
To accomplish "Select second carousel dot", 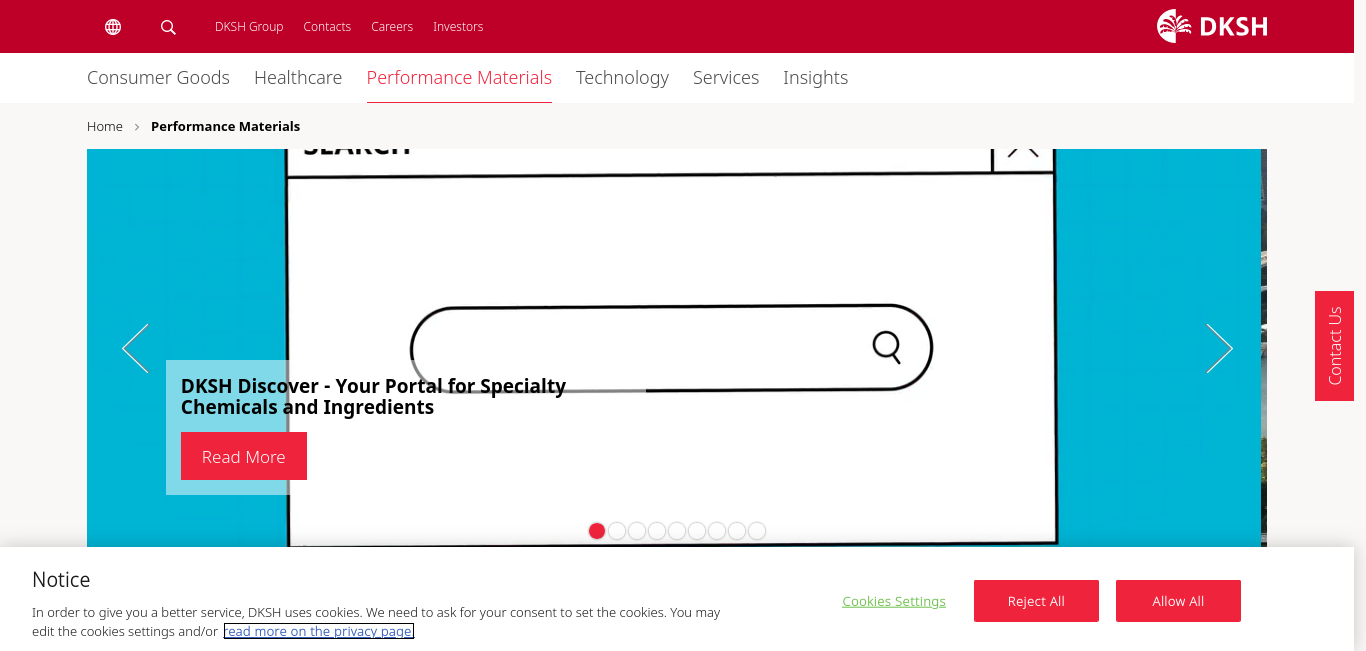I will [617, 531].
